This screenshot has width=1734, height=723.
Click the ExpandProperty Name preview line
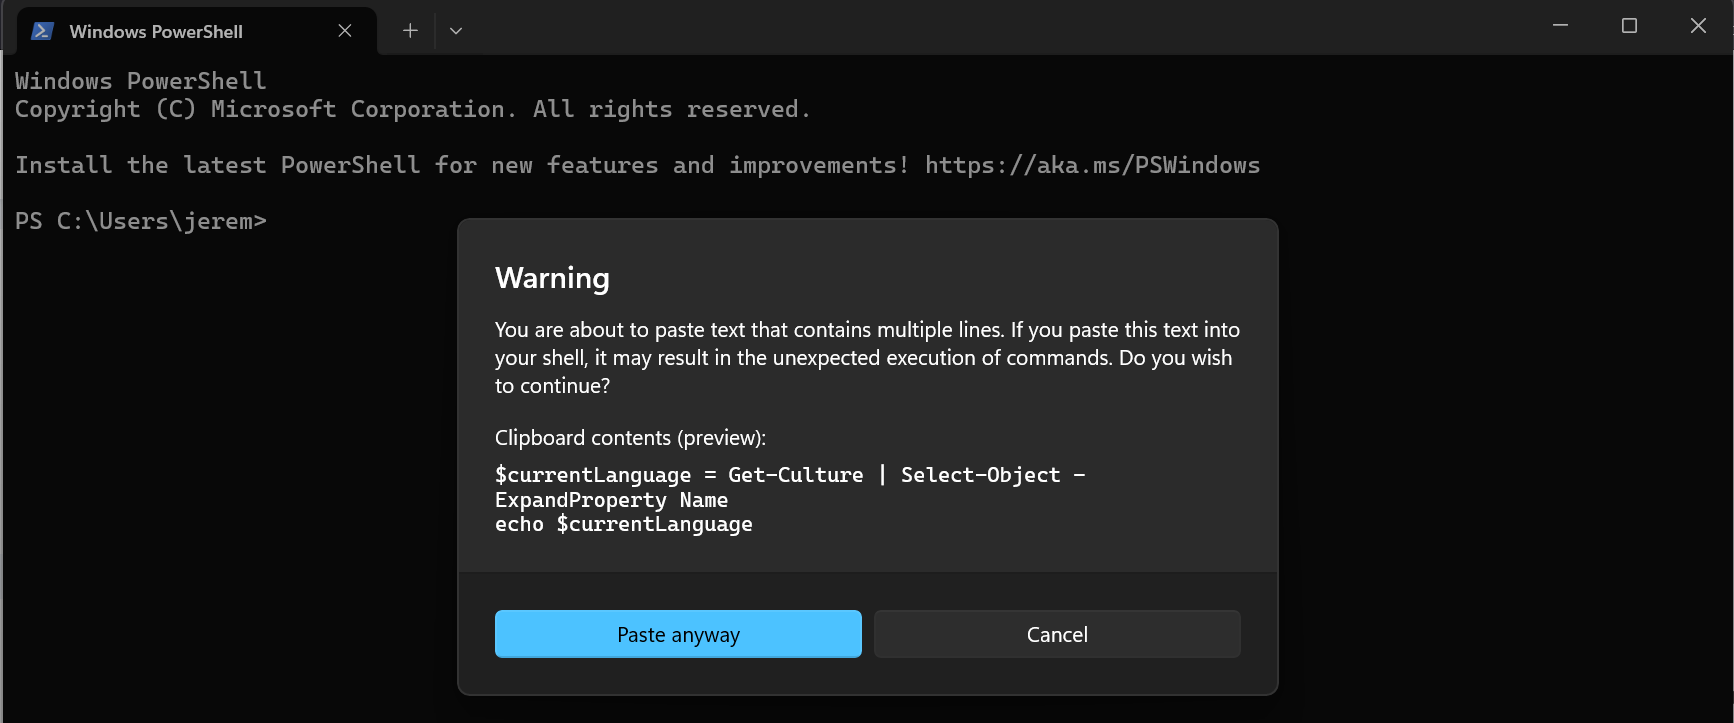point(611,500)
